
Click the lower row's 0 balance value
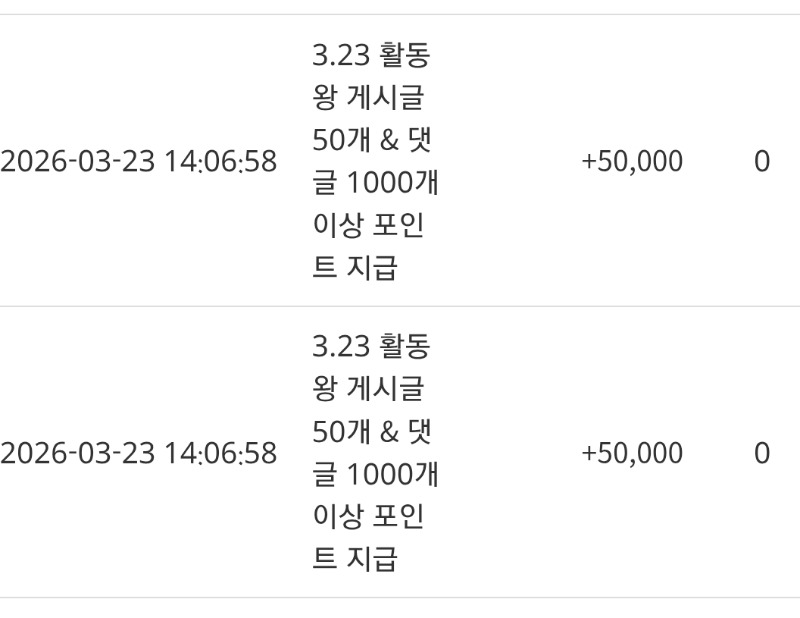click(762, 454)
